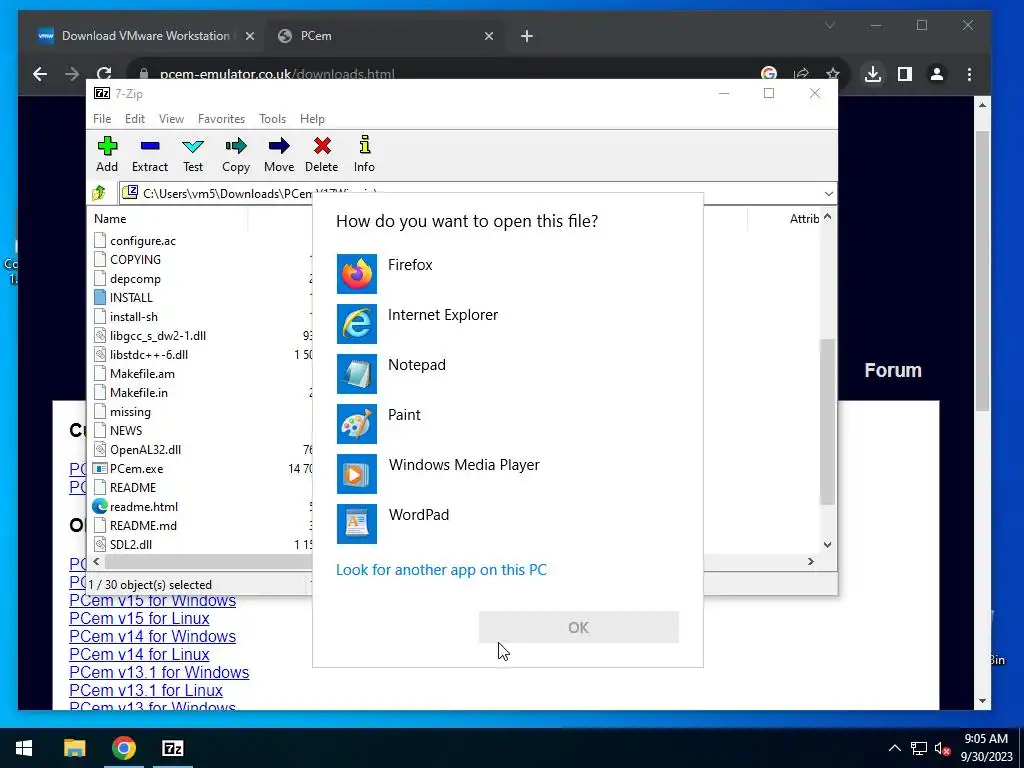Choose the Firefox app icon
Screen dimensions: 1024x768
click(357, 274)
